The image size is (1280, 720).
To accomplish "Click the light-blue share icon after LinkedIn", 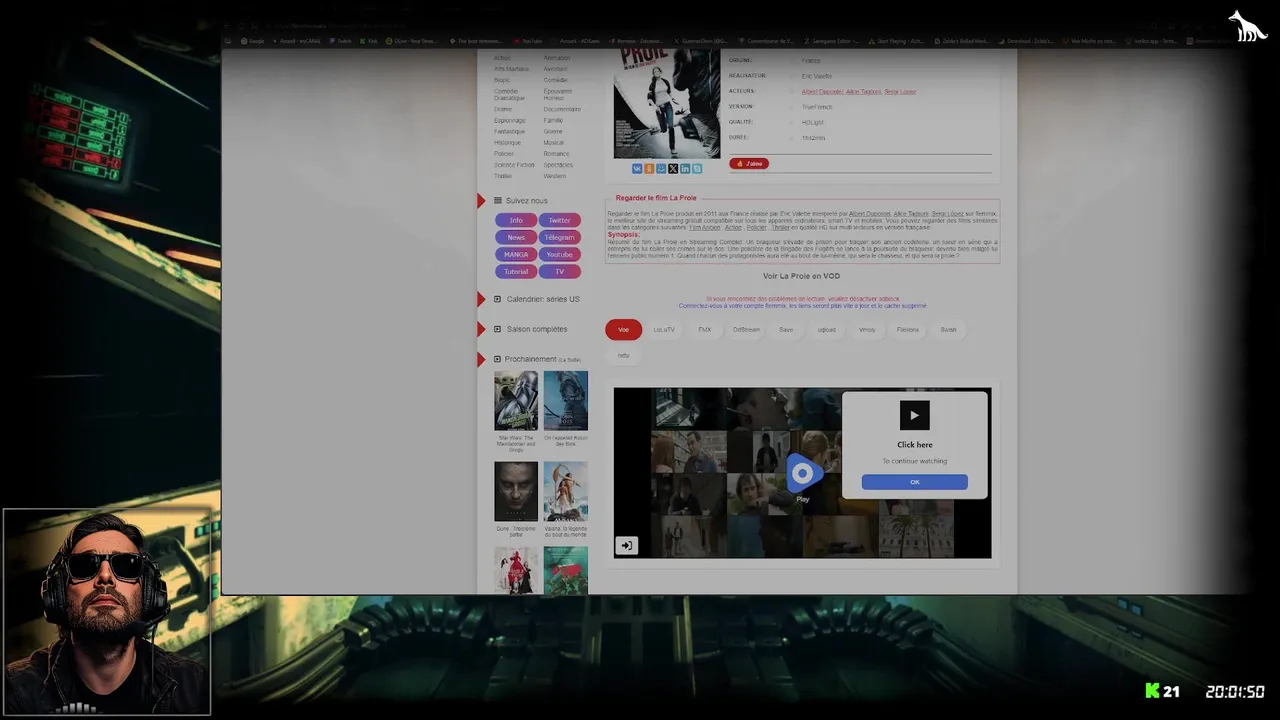I will 697,169.
